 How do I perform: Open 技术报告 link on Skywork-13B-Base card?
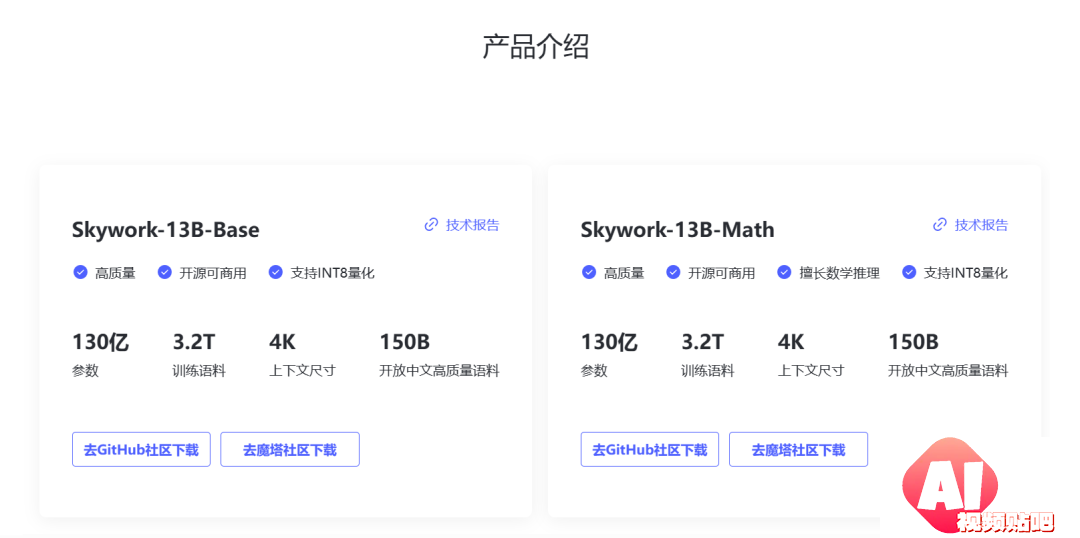pos(472,225)
